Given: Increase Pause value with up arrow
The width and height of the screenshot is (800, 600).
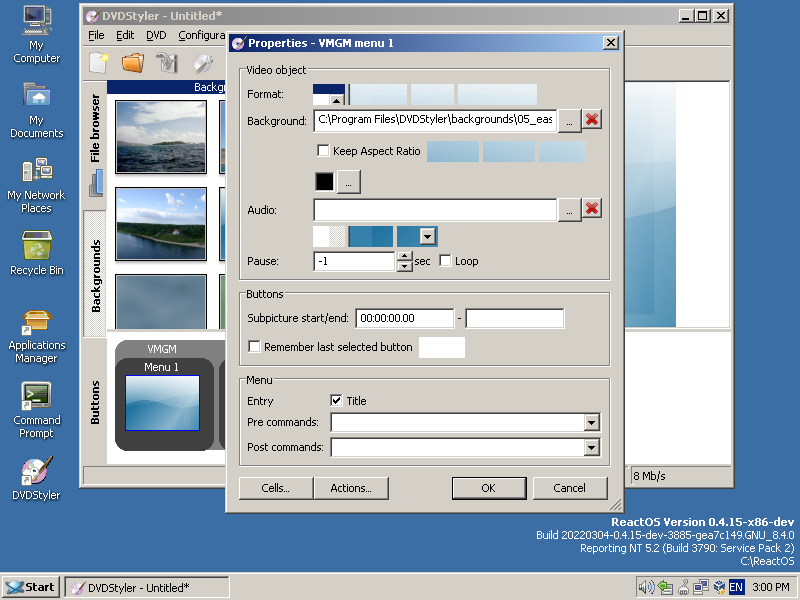Looking at the screenshot, I should coord(404,256).
